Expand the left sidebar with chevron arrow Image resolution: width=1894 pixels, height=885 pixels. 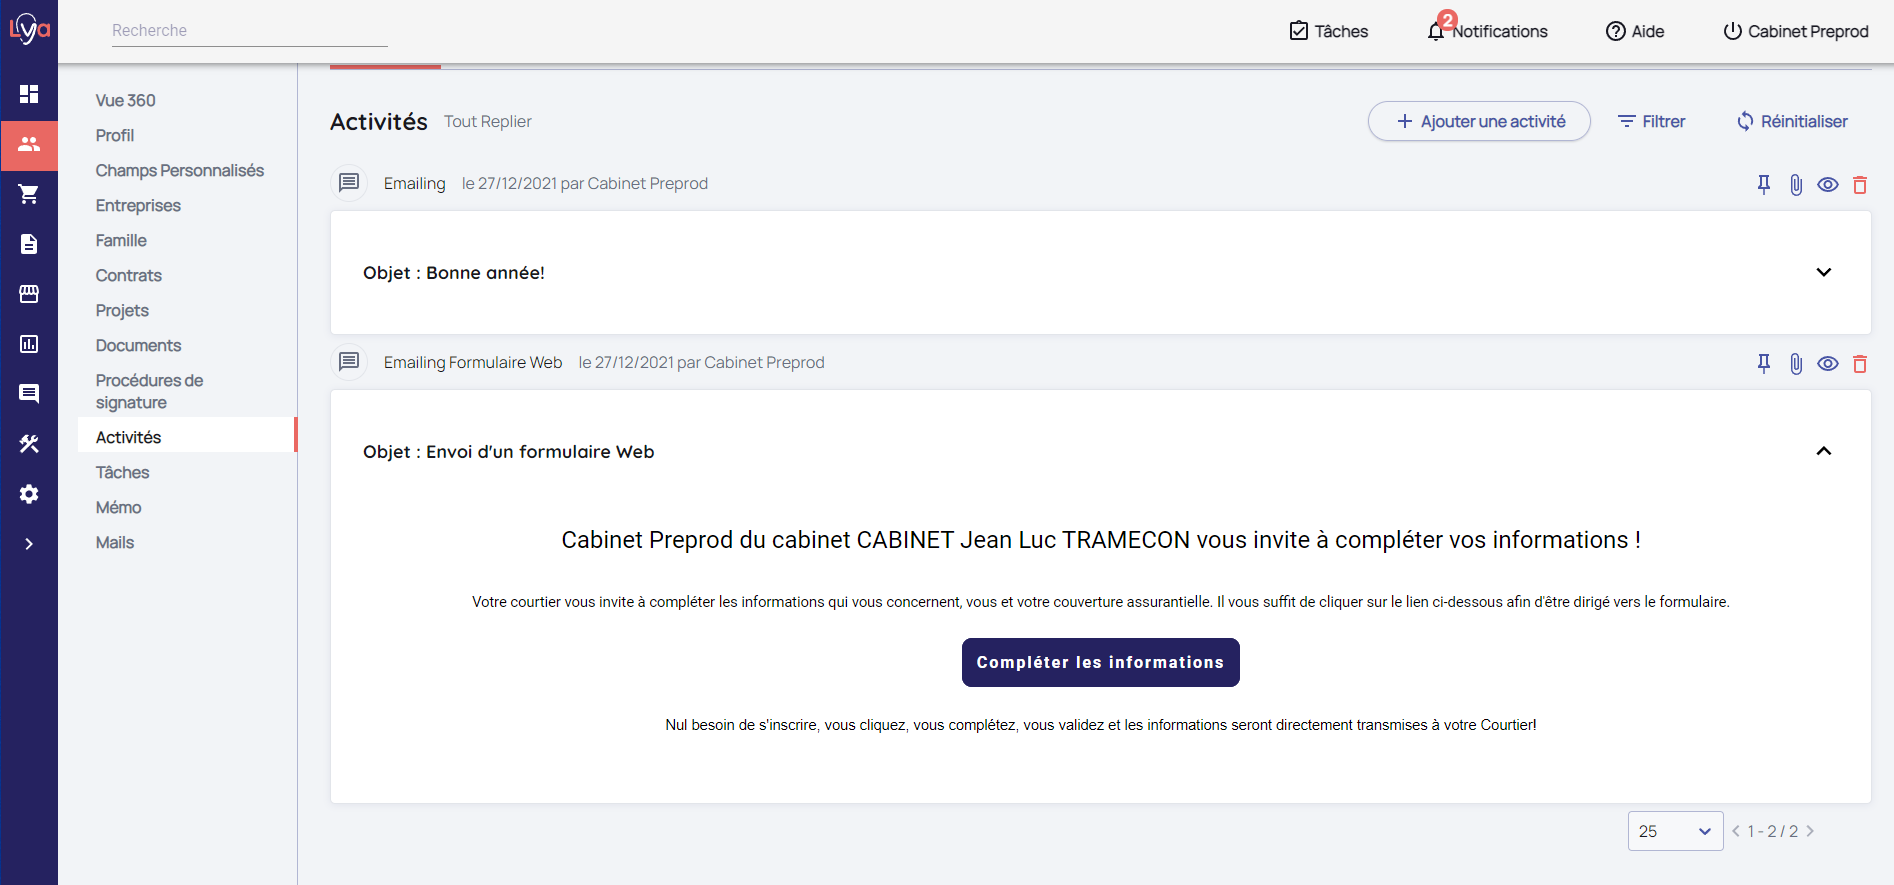(x=29, y=544)
